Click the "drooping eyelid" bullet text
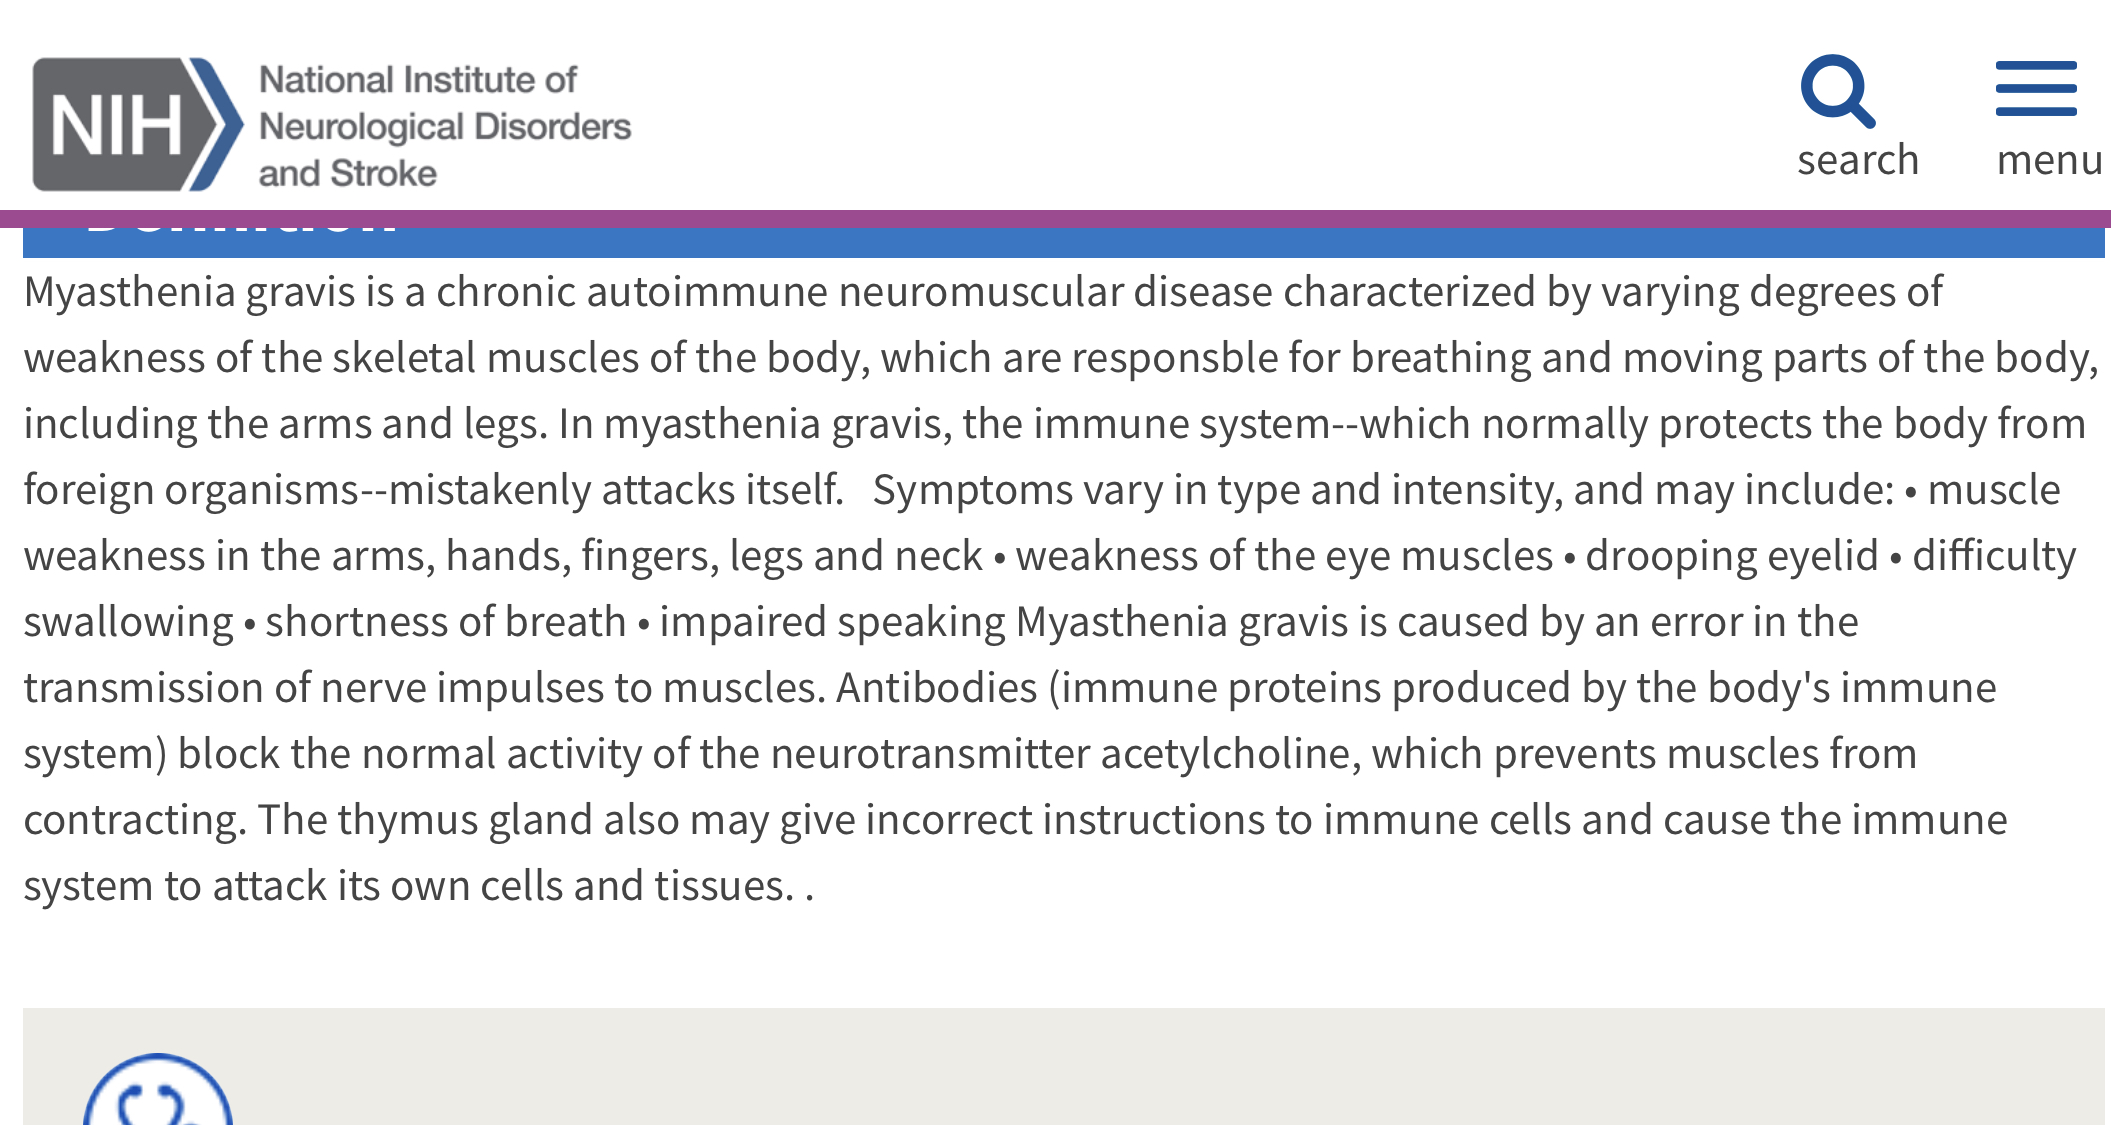 point(1732,556)
